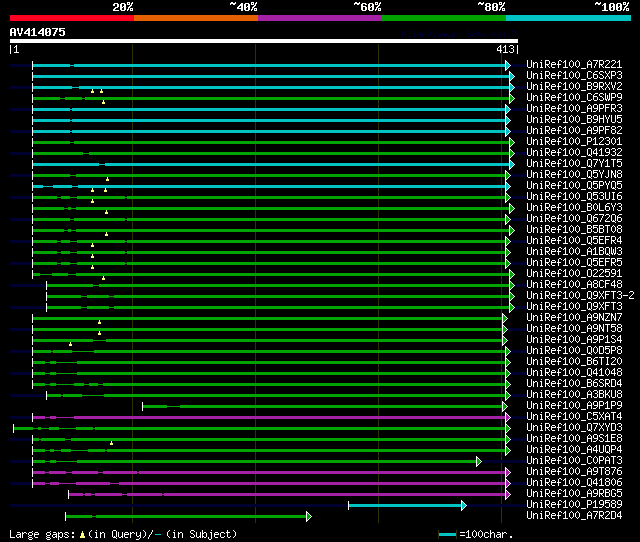Click arrowhead ending the C0PAT3 alignment
The image size is (640, 542).
click(479, 461)
